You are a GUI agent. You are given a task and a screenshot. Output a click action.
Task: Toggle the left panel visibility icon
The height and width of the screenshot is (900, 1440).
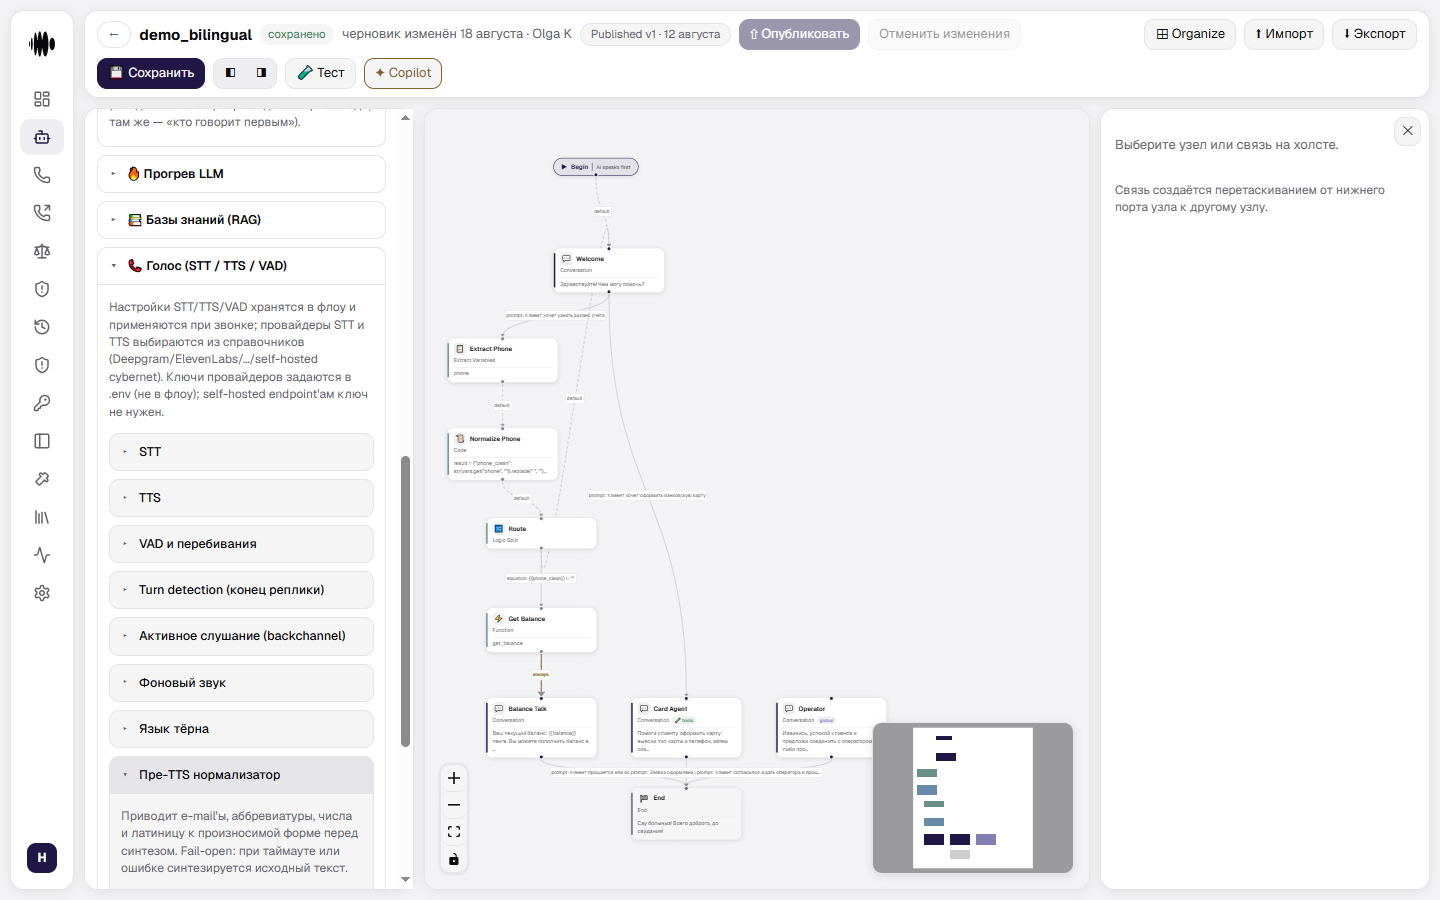click(231, 73)
